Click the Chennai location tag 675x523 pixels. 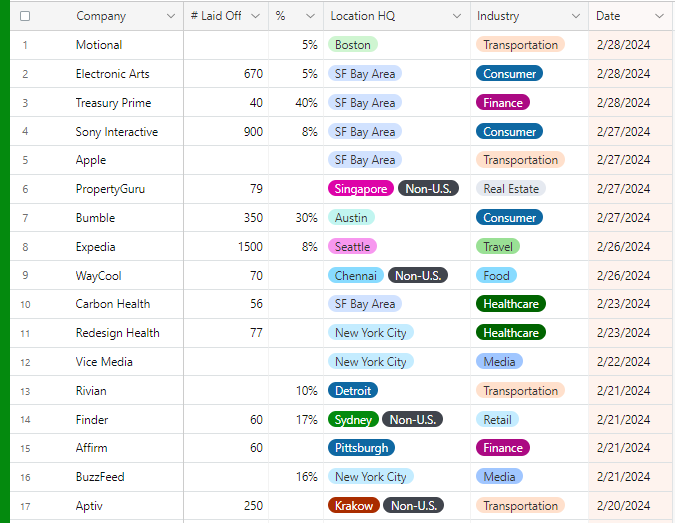(356, 275)
